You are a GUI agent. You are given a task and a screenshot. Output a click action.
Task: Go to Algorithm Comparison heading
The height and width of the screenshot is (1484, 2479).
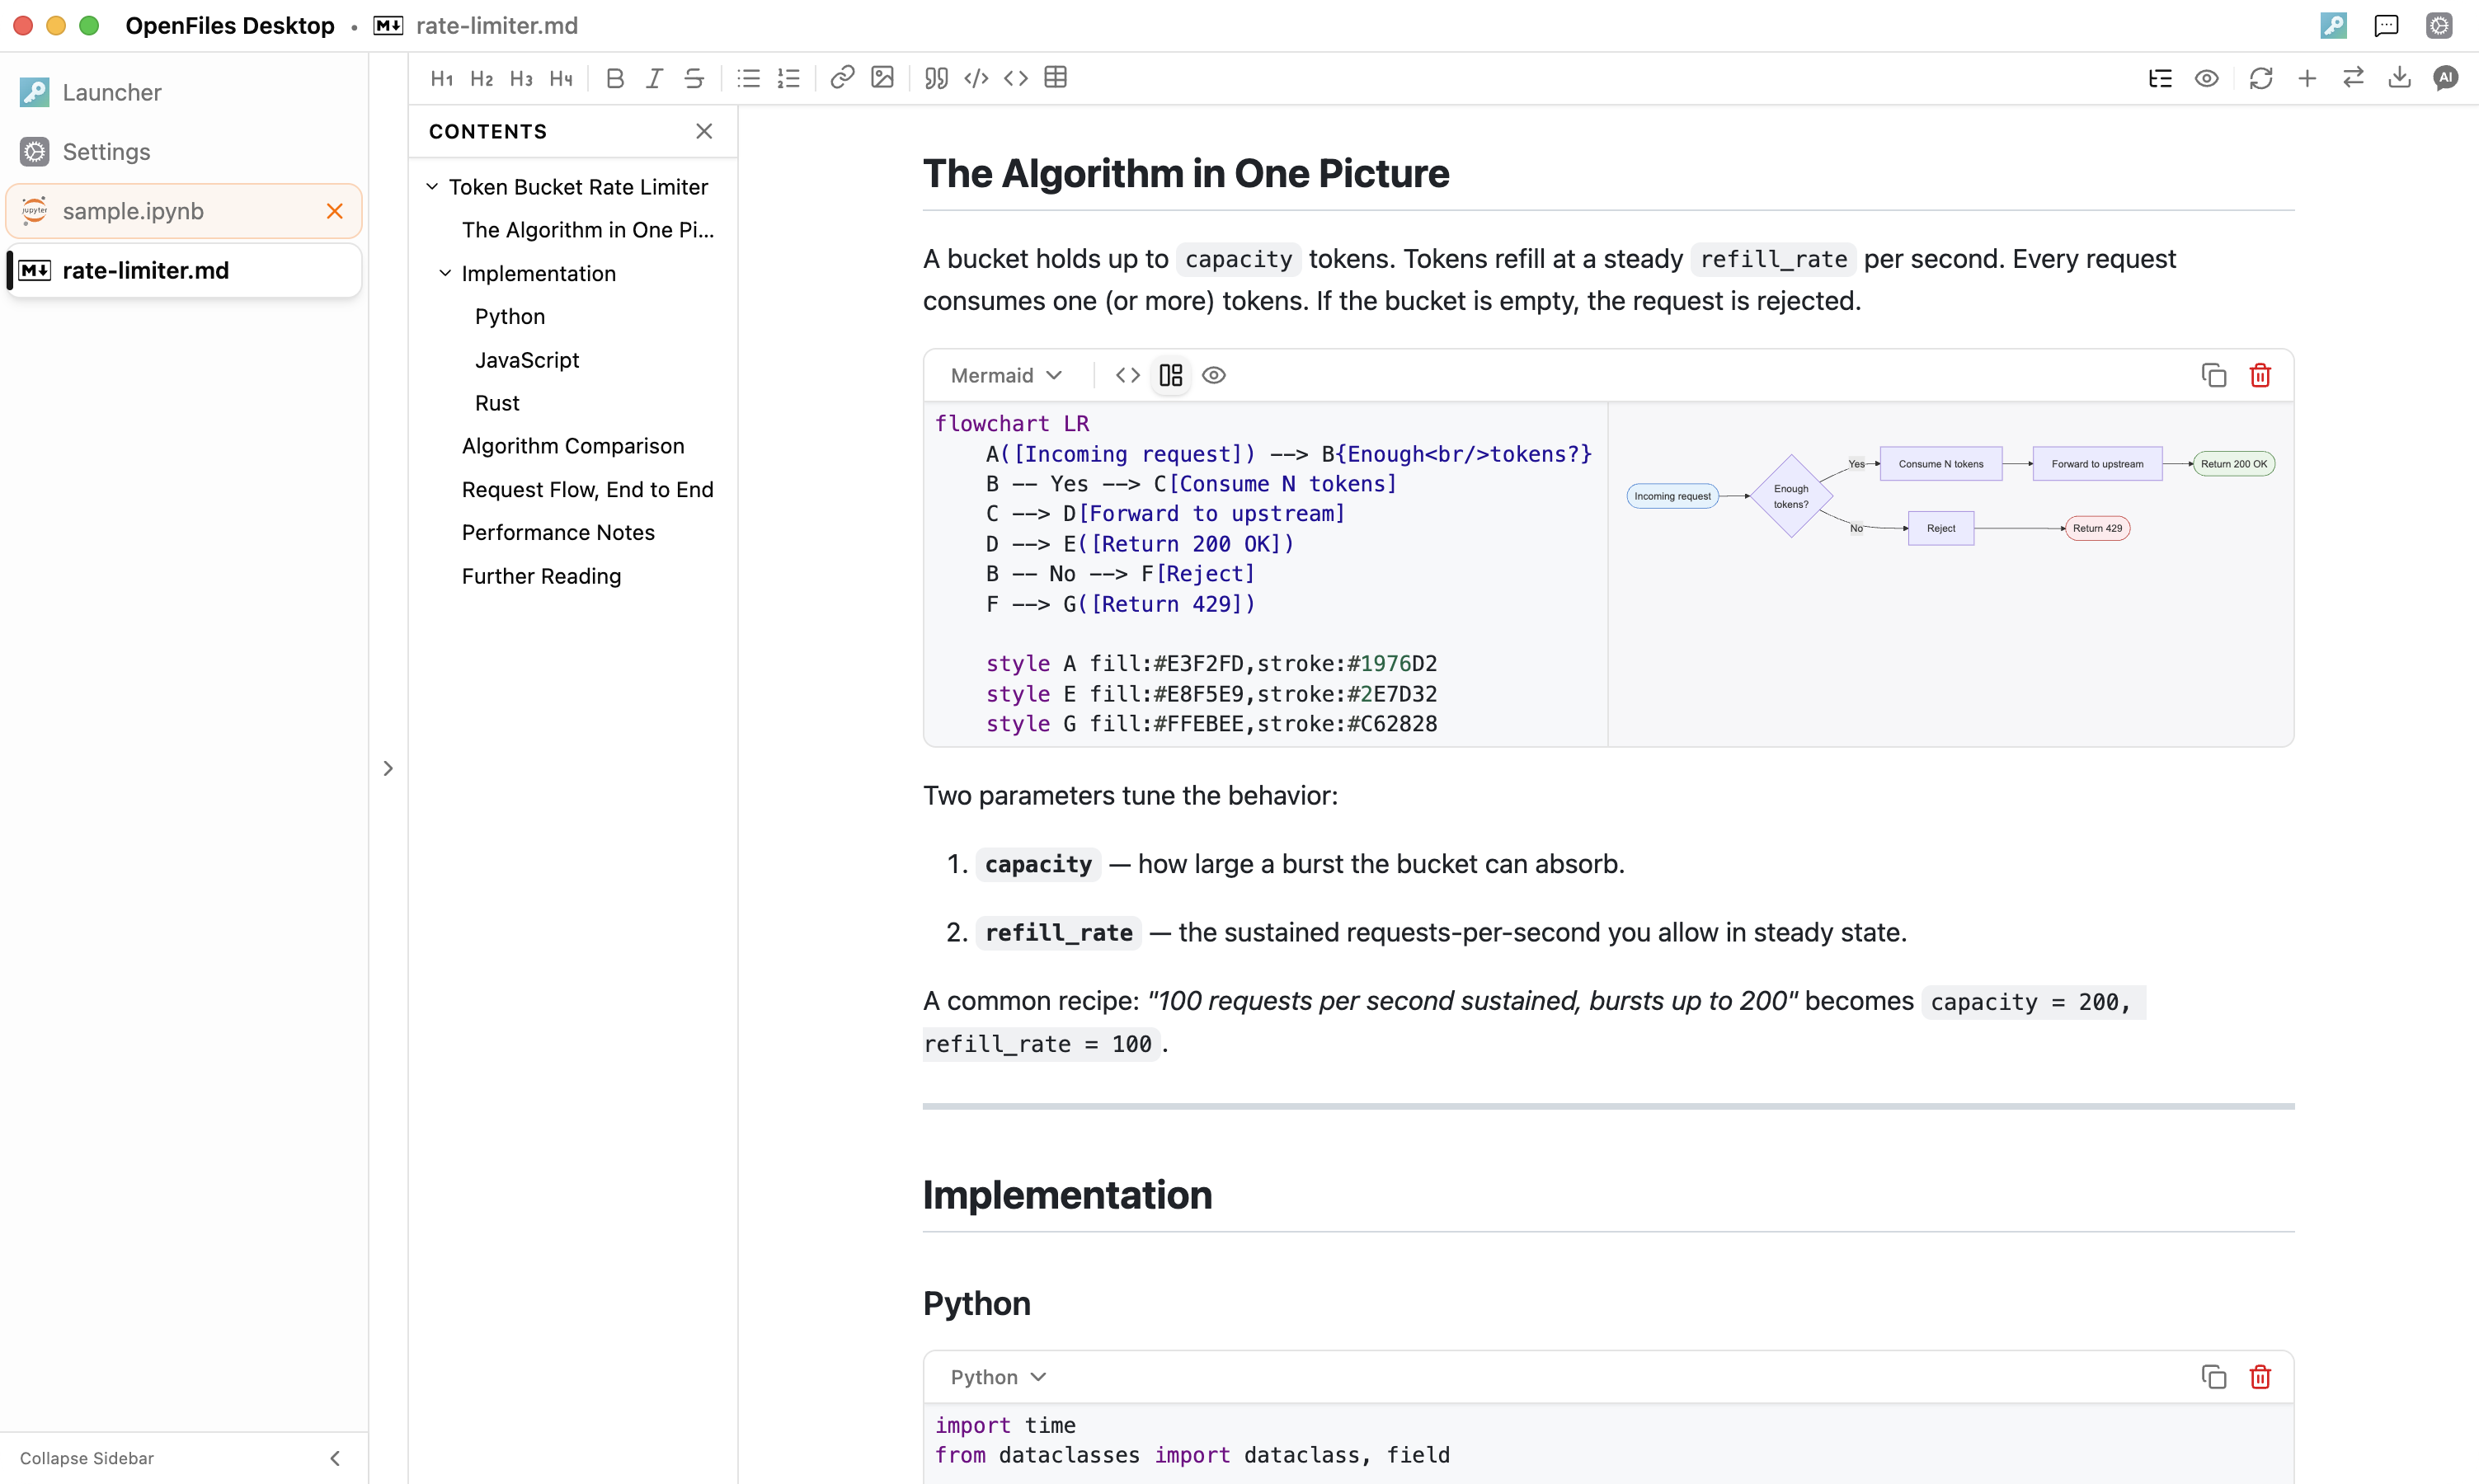573,446
